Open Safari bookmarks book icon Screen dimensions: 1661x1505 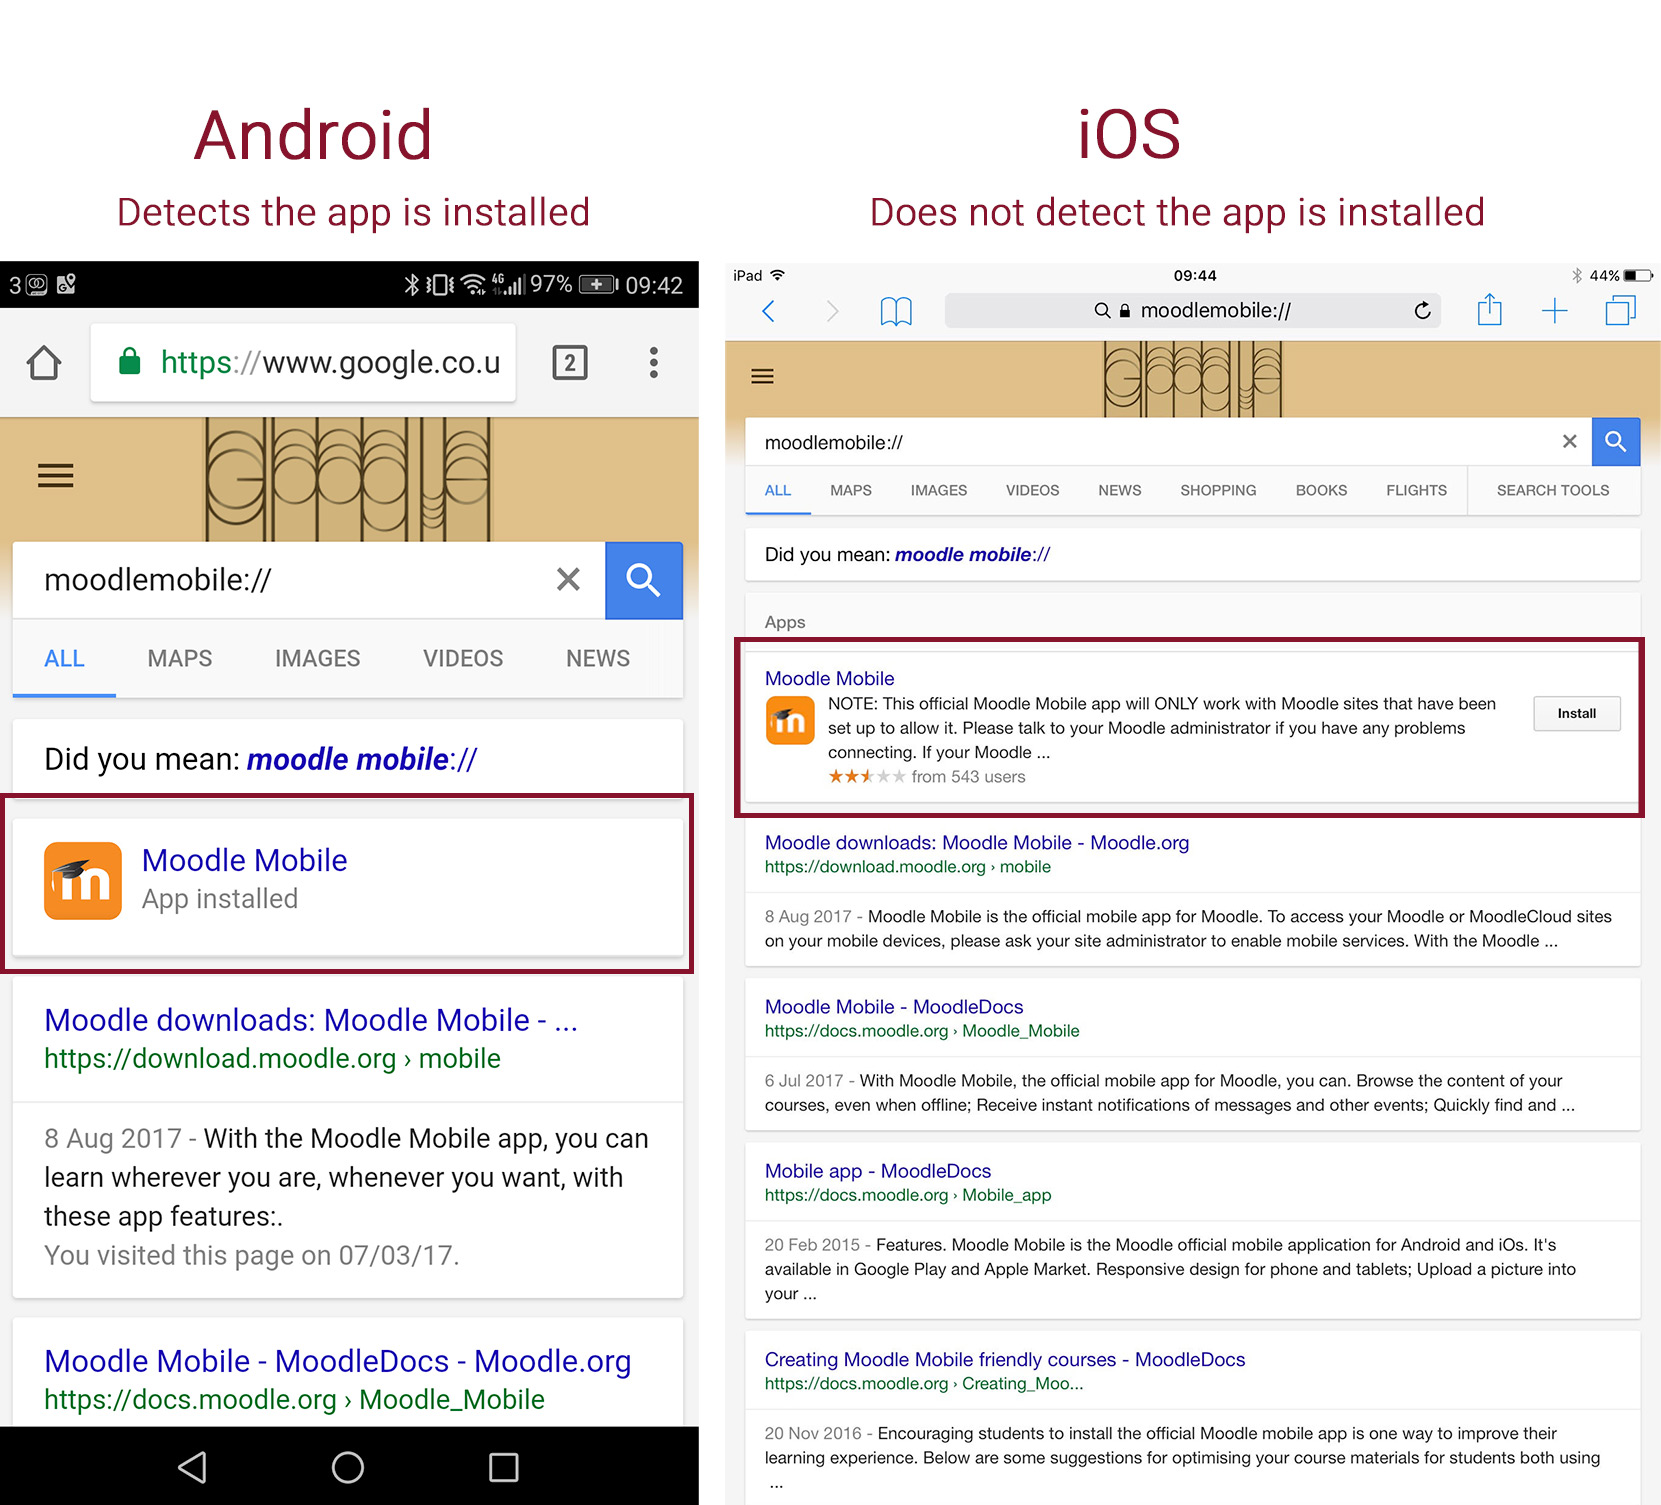(x=896, y=311)
